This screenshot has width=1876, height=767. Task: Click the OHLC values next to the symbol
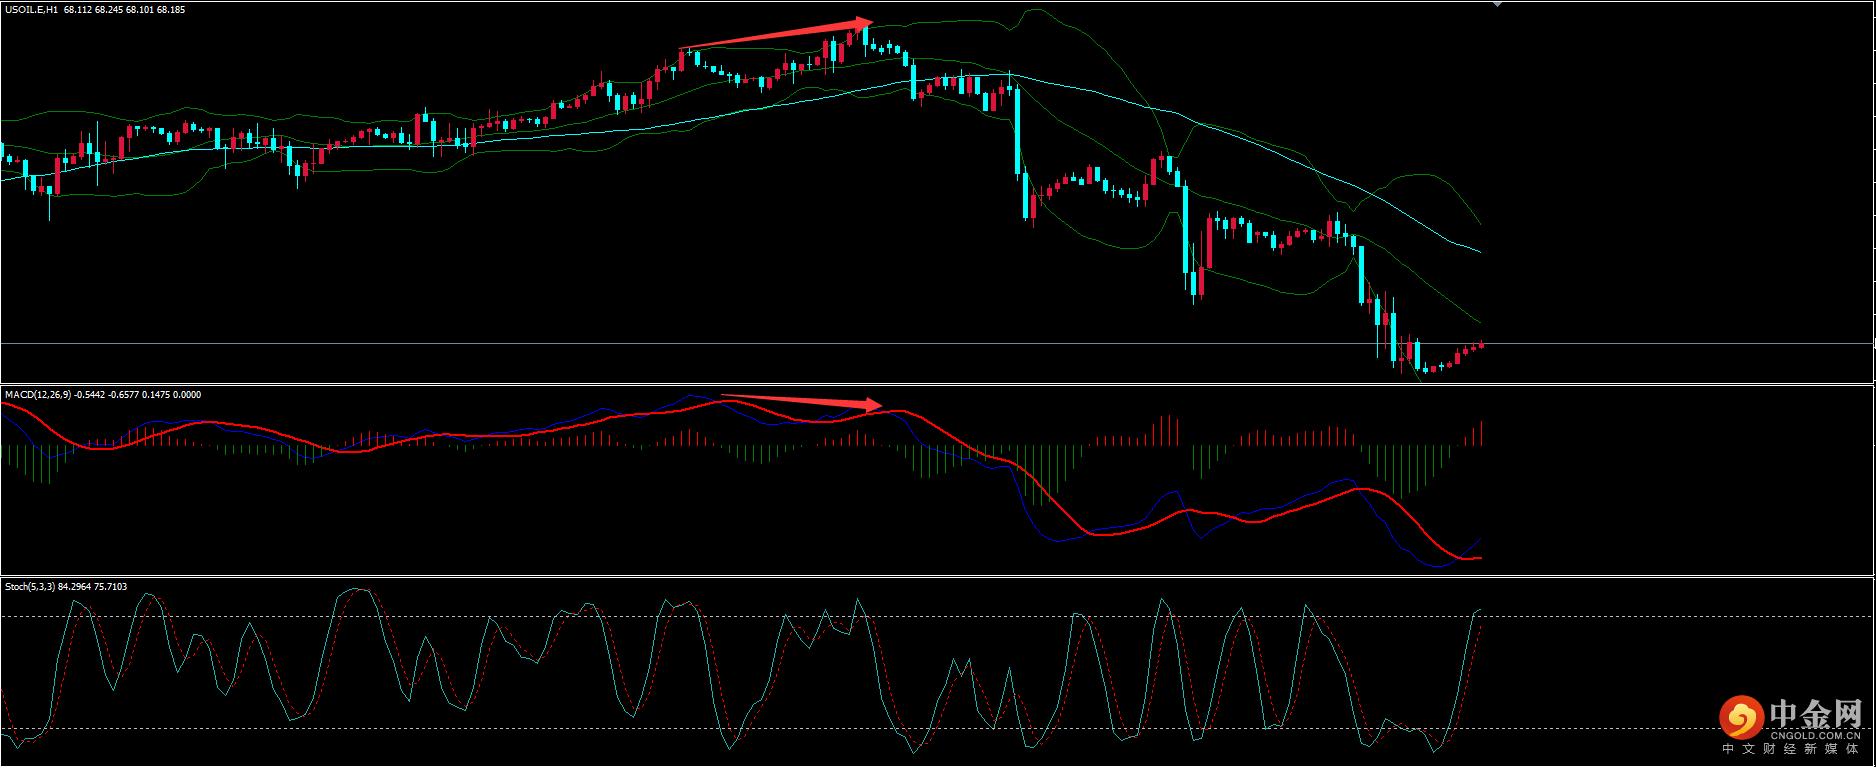click(124, 10)
